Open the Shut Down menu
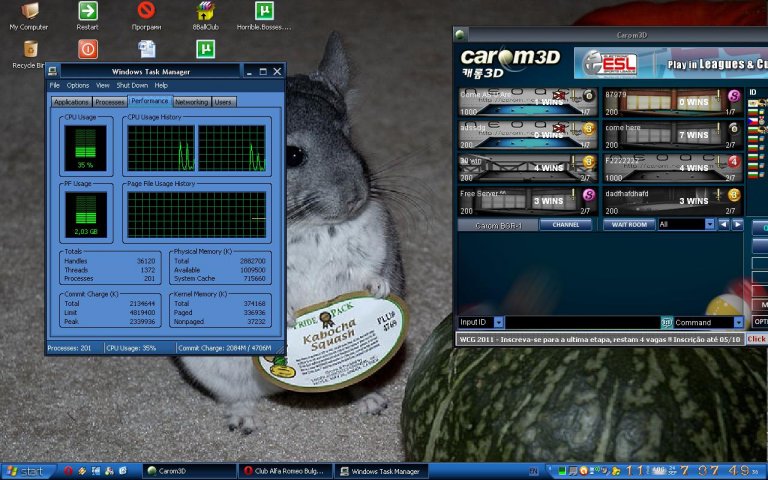 click(x=132, y=86)
